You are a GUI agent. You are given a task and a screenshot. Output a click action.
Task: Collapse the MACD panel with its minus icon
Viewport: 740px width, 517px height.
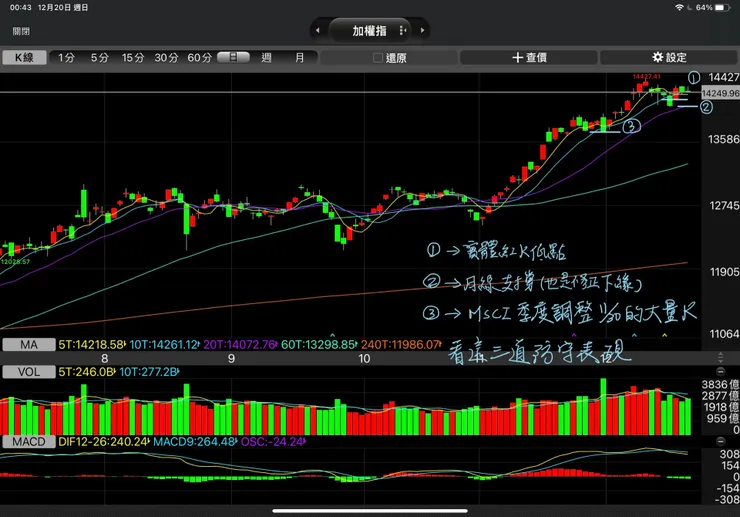point(720,441)
